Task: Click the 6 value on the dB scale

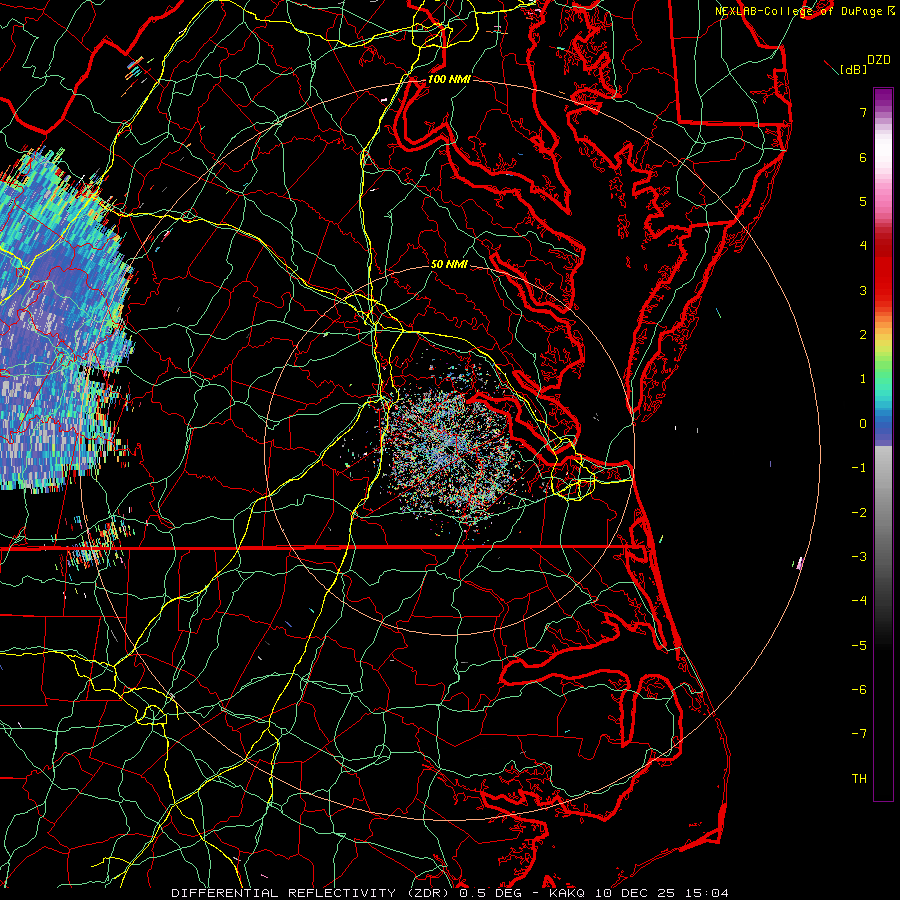Action: click(x=863, y=157)
